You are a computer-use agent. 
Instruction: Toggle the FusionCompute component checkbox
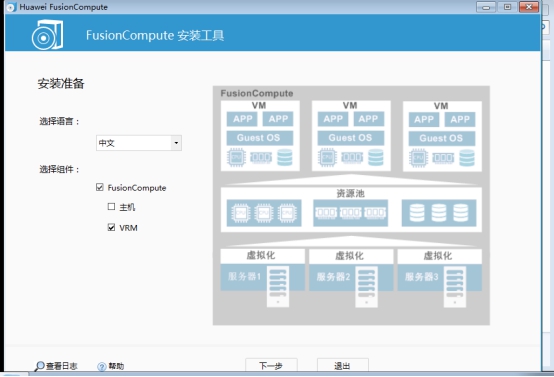[x=100, y=187]
